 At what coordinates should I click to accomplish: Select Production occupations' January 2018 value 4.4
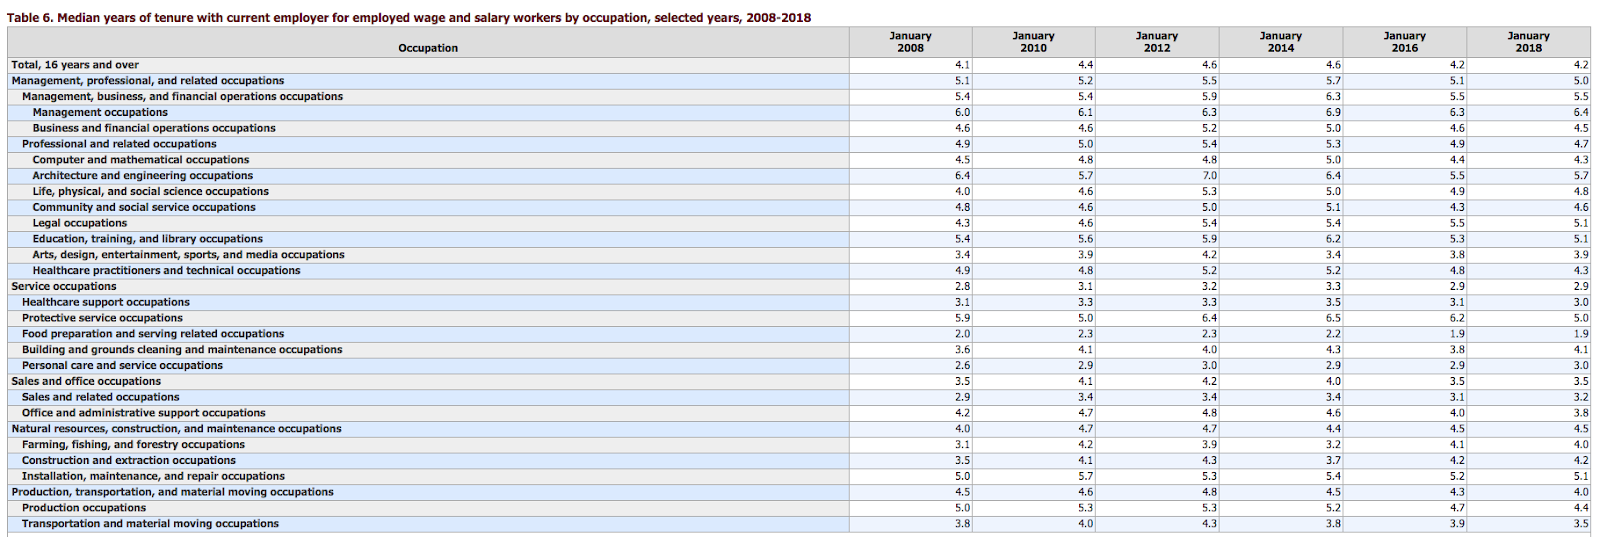coord(1580,508)
